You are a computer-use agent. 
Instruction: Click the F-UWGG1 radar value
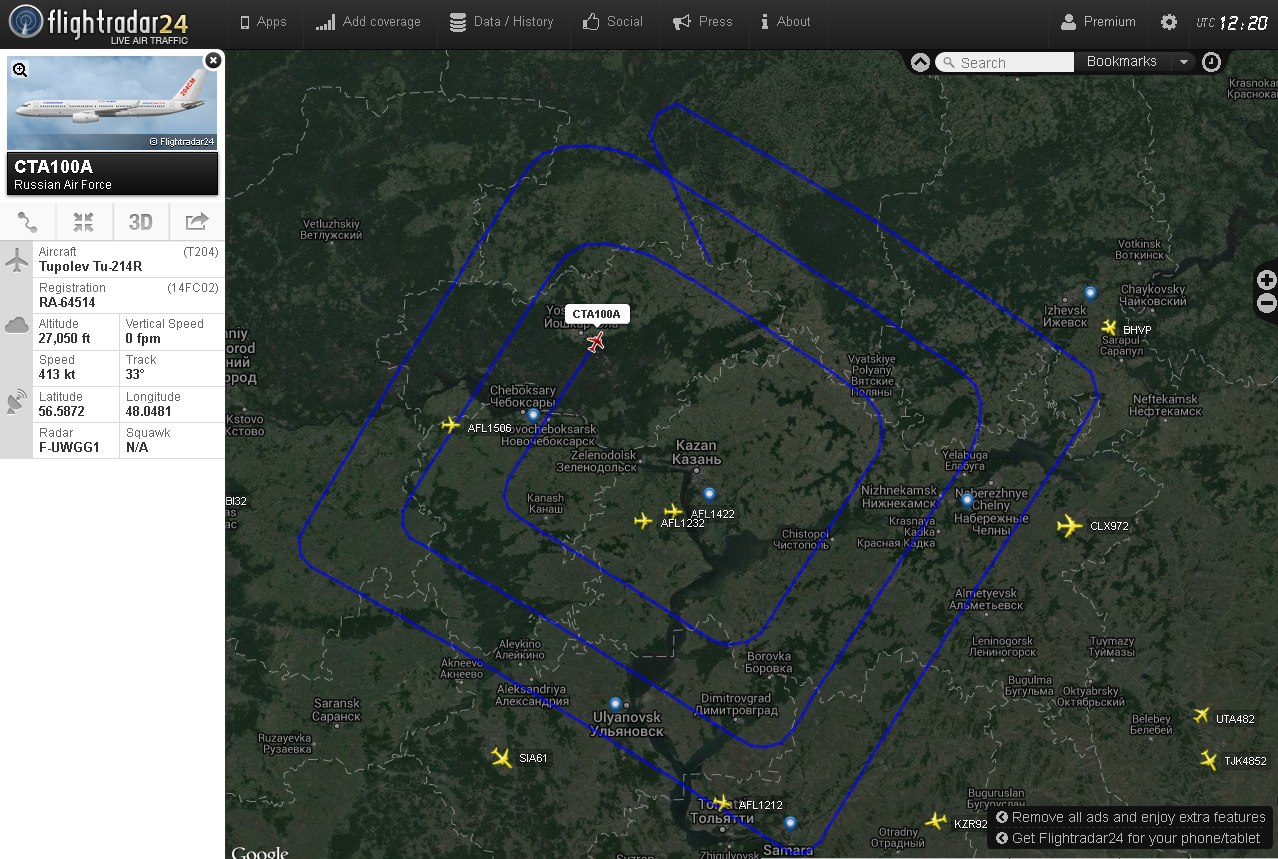[x=69, y=448]
